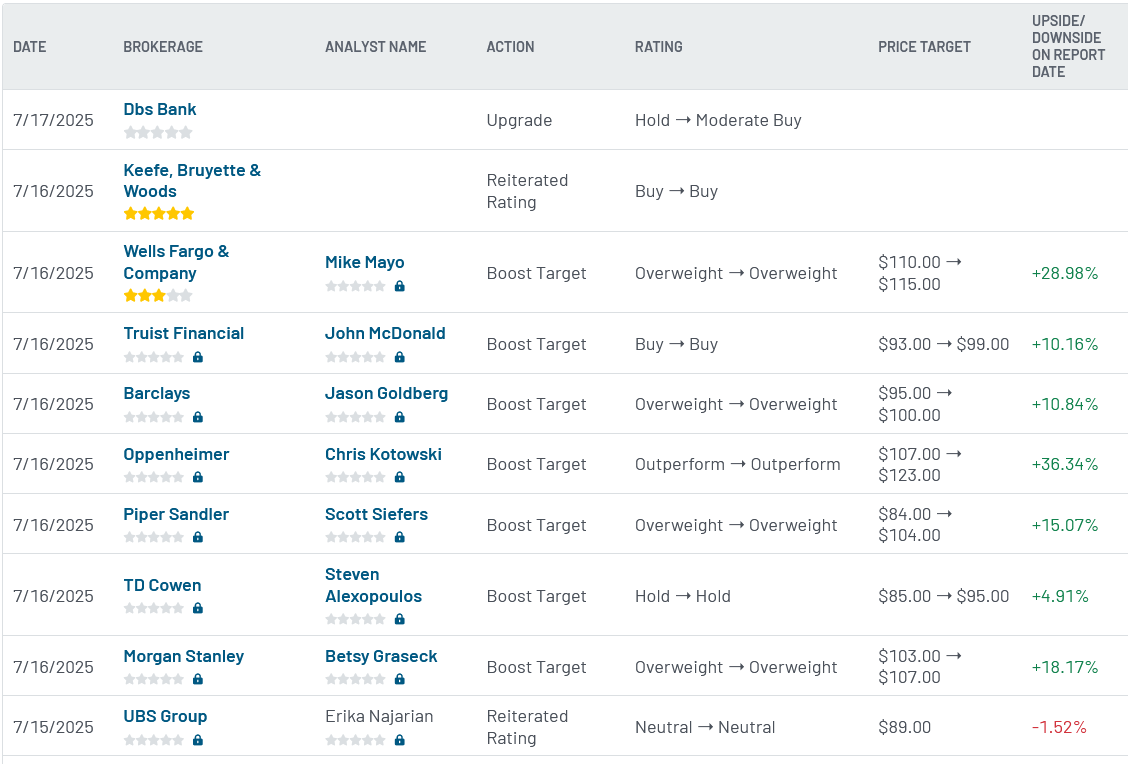The image size is (1128, 764).
Task: Open the TD Cowen brokerage link
Action: point(163,586)
